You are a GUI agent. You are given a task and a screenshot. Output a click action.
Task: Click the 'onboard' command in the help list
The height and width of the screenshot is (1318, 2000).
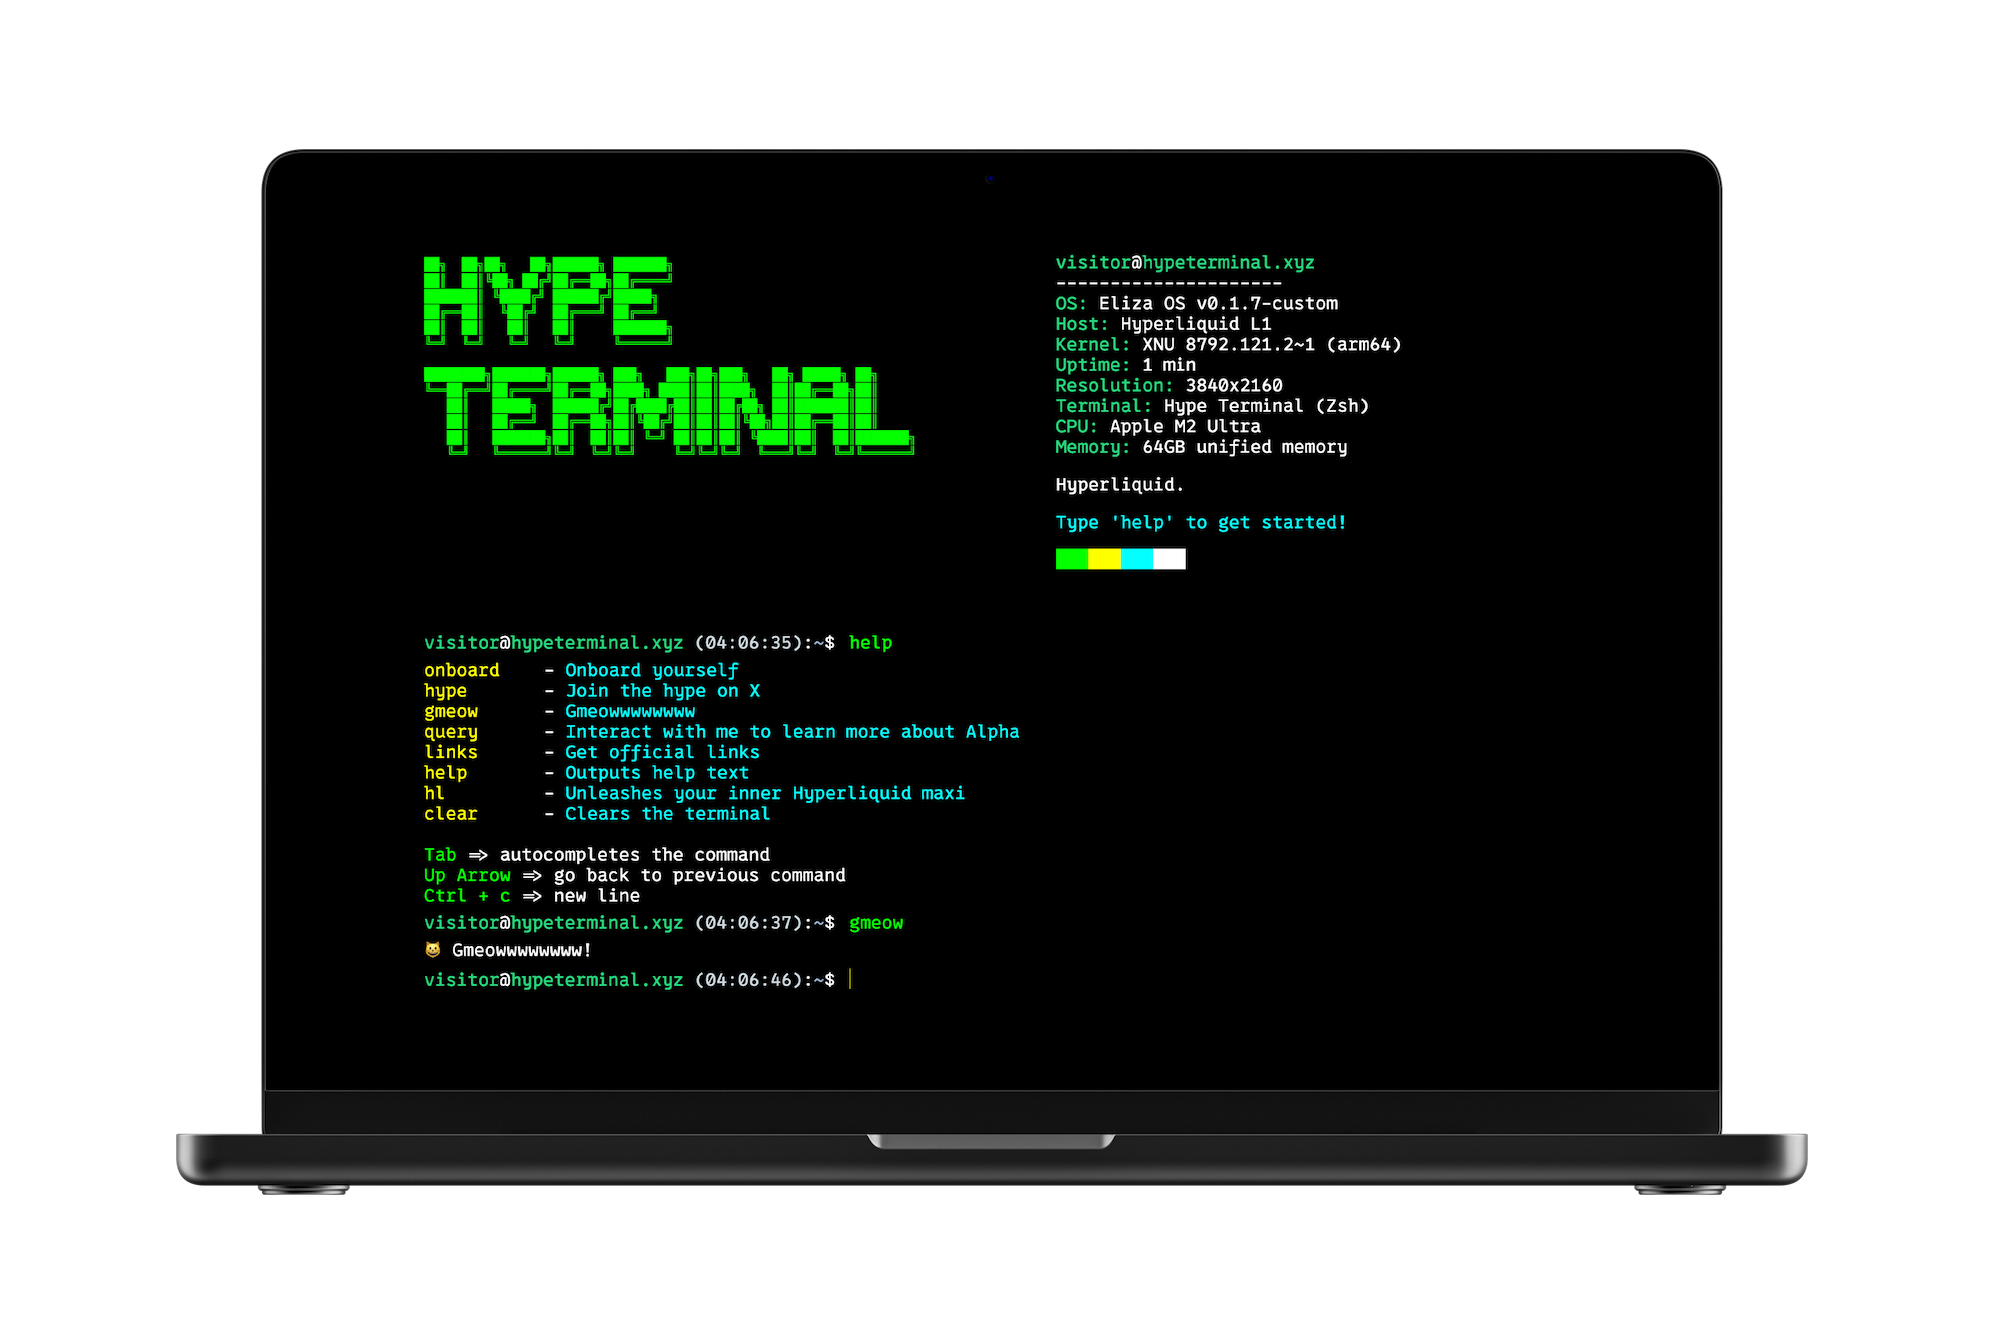(461, 670)
